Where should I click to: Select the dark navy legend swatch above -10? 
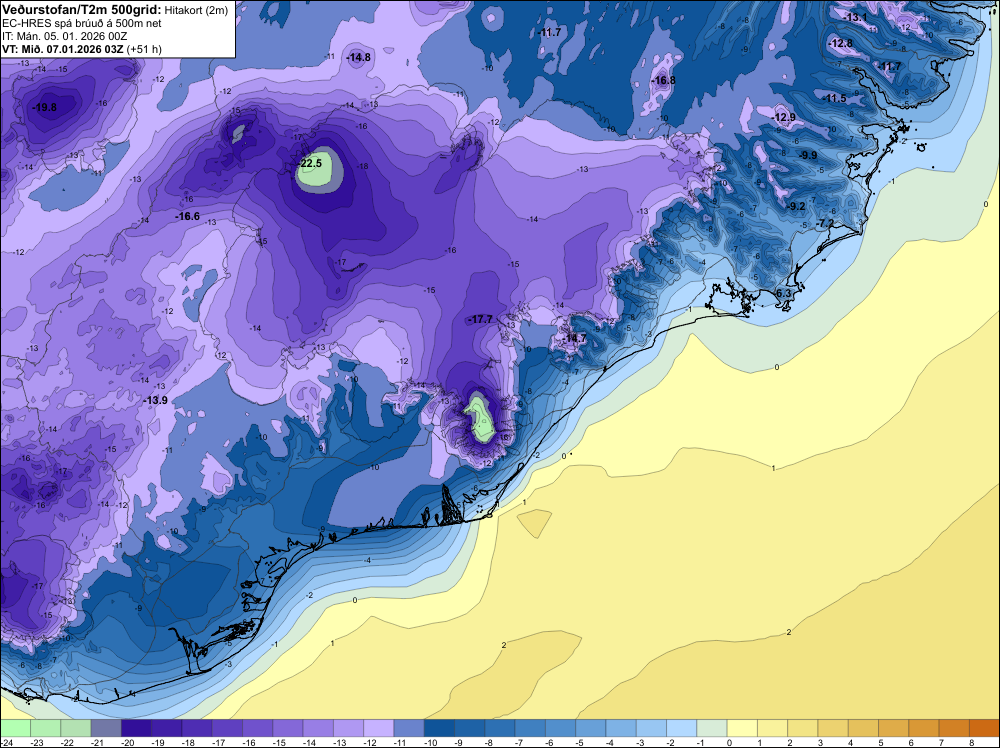pos(439,728)
